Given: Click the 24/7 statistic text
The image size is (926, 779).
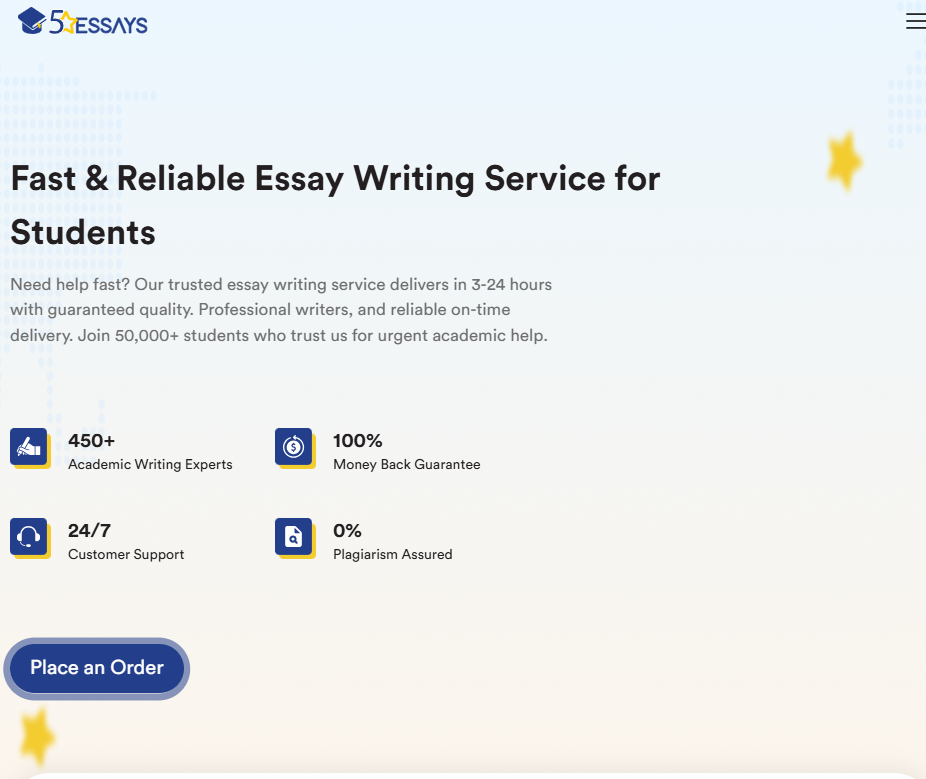Looking at the screenshot, I should coord(89,530).
